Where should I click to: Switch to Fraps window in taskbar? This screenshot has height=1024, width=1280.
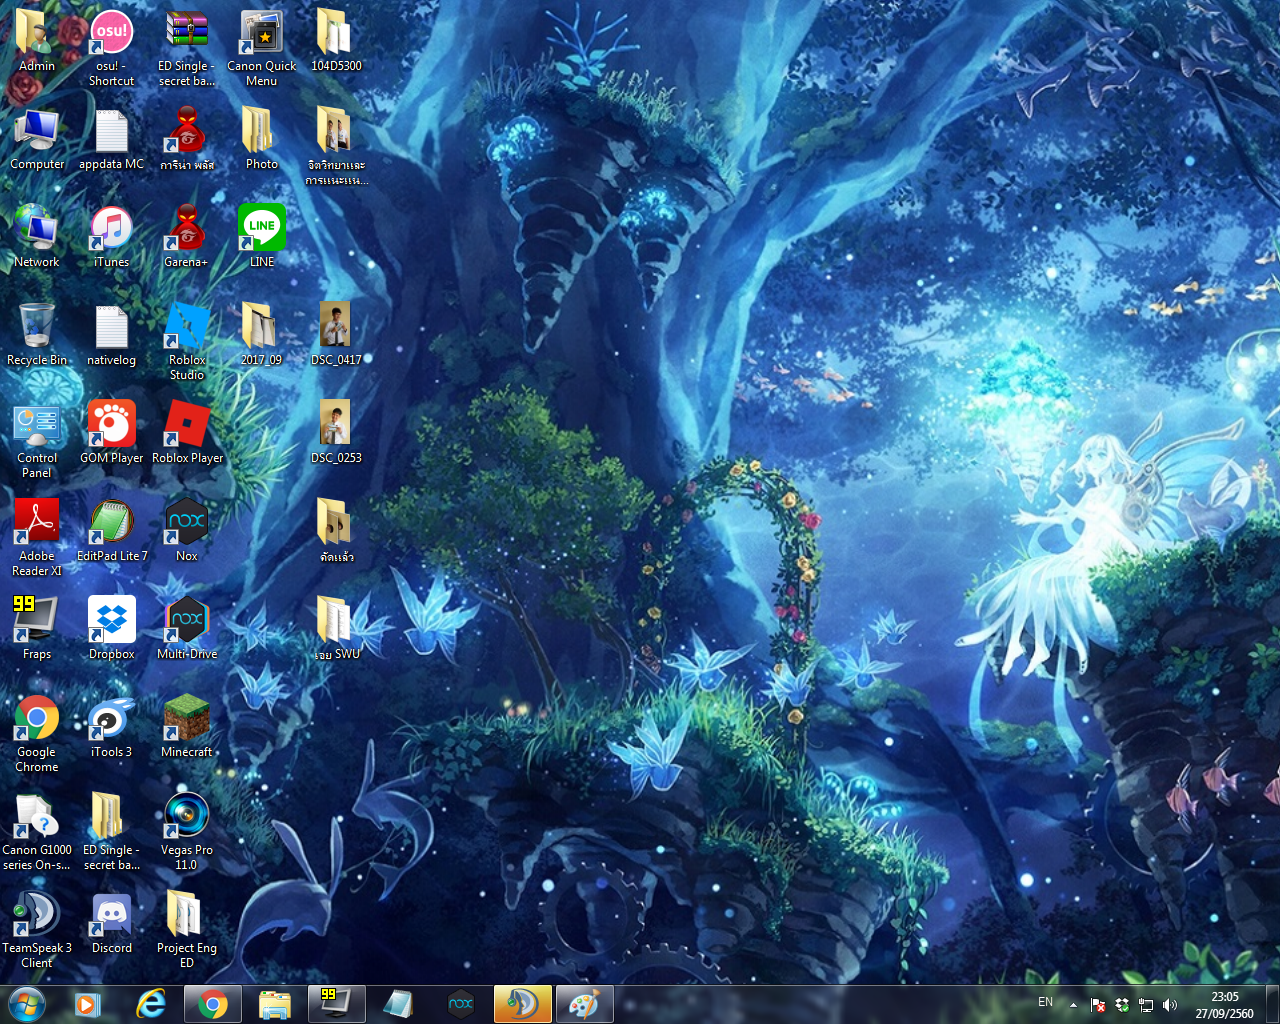(x=336, y=1004)
